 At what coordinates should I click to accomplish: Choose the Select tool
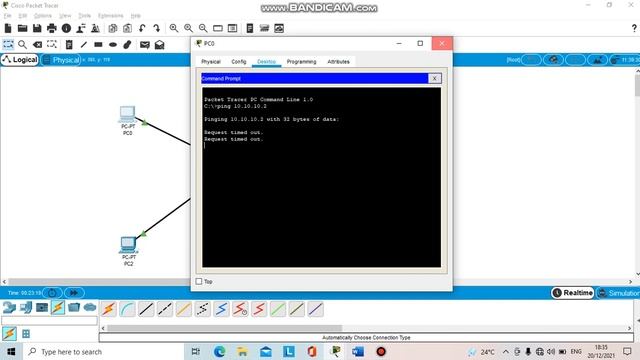tap(8, 44)
